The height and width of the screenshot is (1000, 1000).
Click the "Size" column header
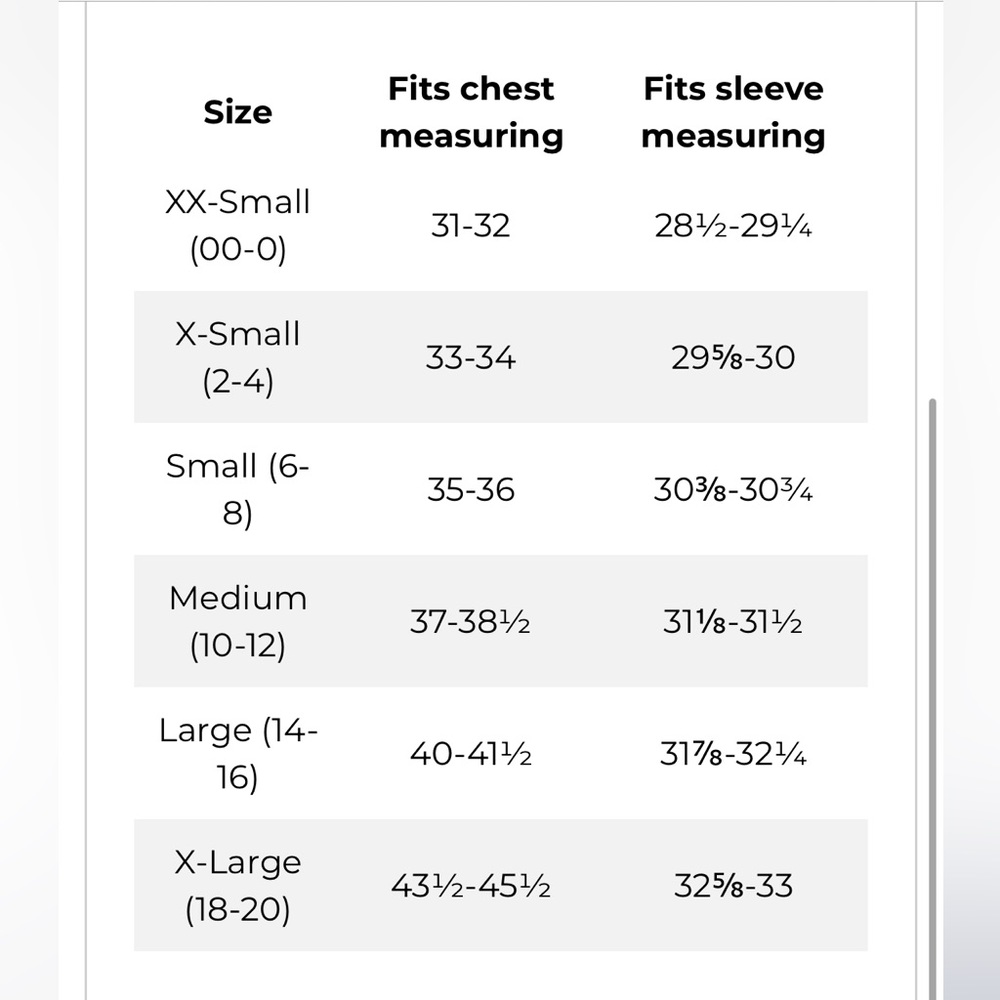click(x=238, y=112)
